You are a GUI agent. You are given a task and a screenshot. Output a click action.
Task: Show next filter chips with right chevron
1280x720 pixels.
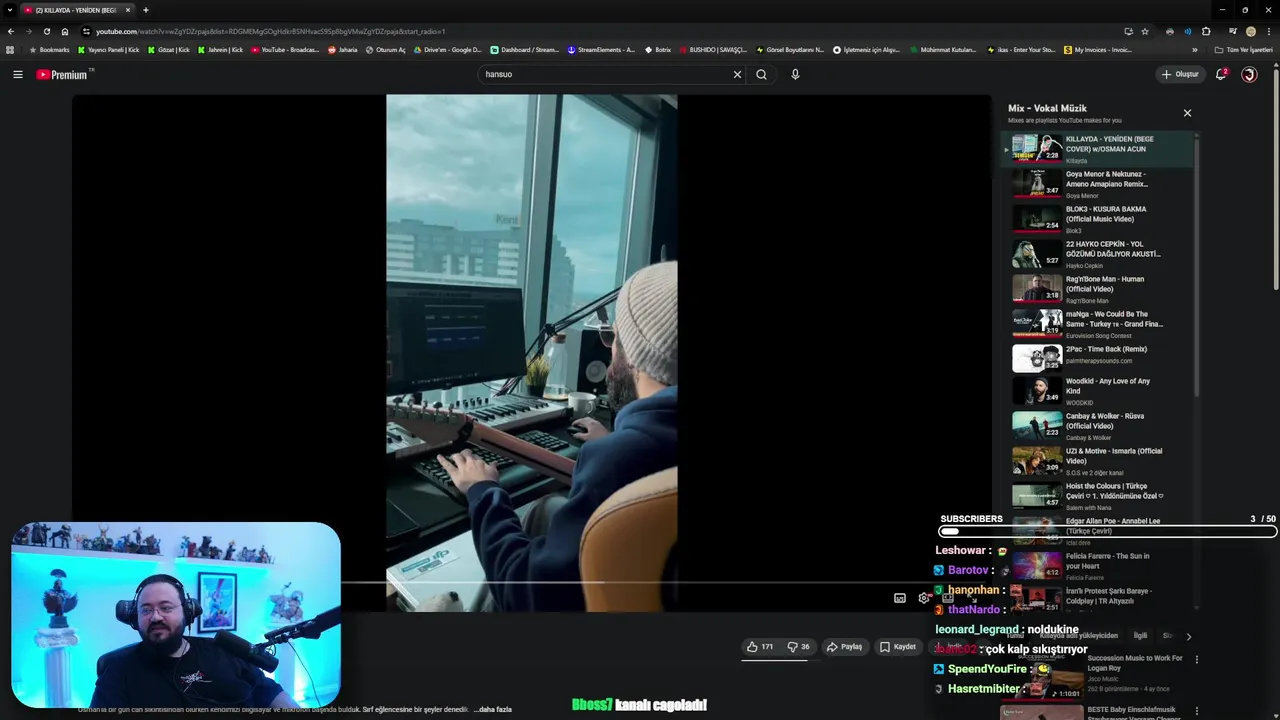point(1188,636)
